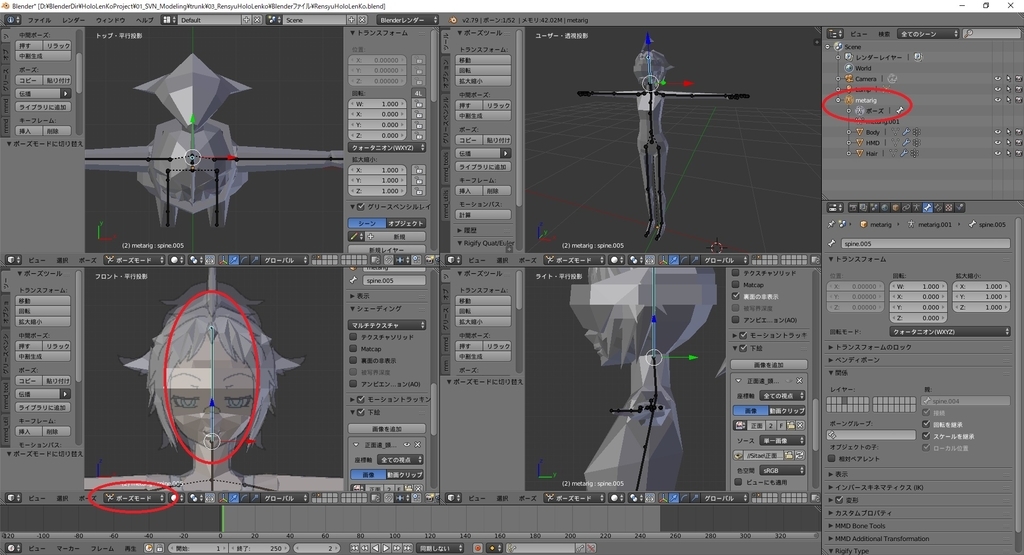Open the 全てのシーン outliner filter dropdown
The width and height of the screenshot is (1024, 555).
(929, 33)
